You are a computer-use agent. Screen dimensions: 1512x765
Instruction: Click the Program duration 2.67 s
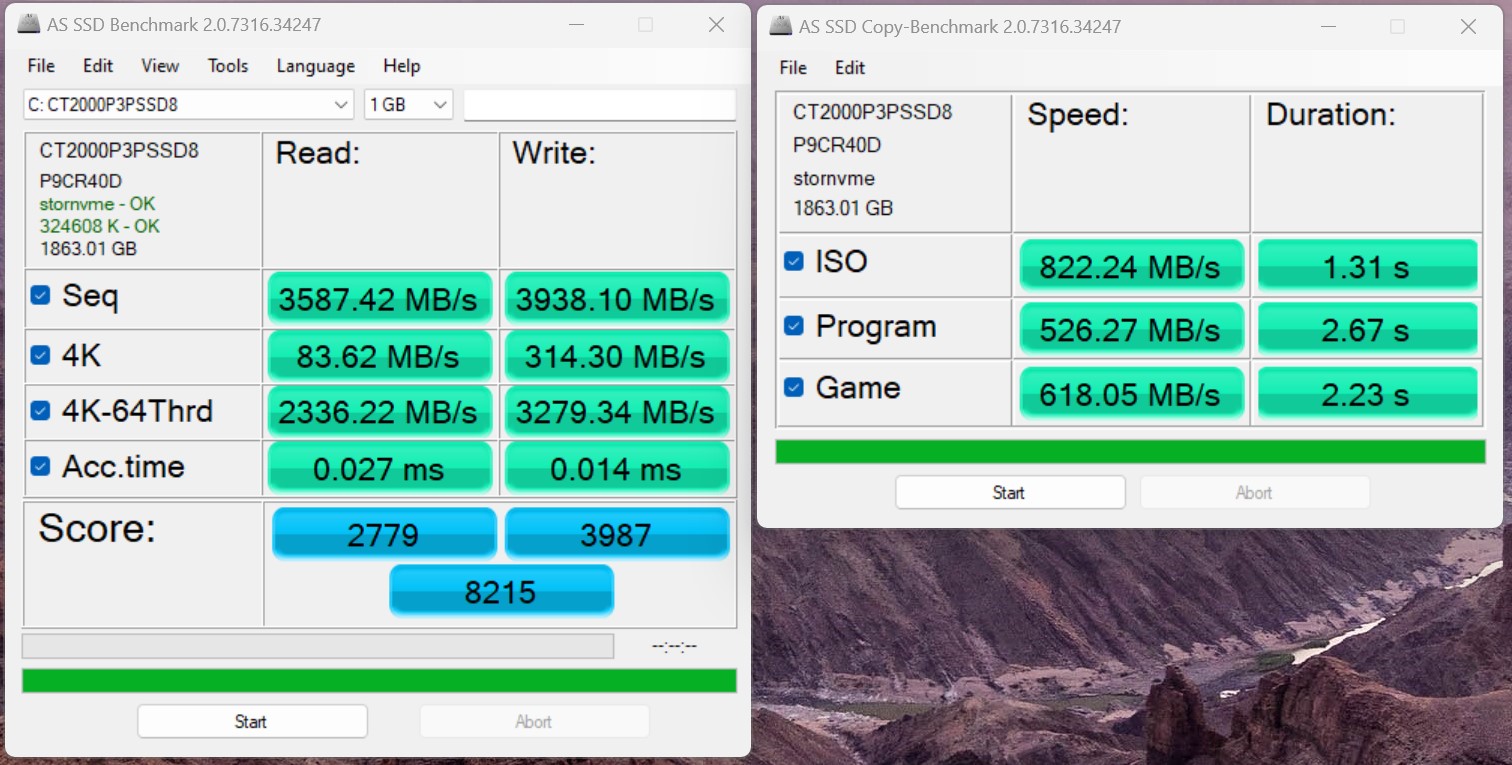tap(1366, 329)
